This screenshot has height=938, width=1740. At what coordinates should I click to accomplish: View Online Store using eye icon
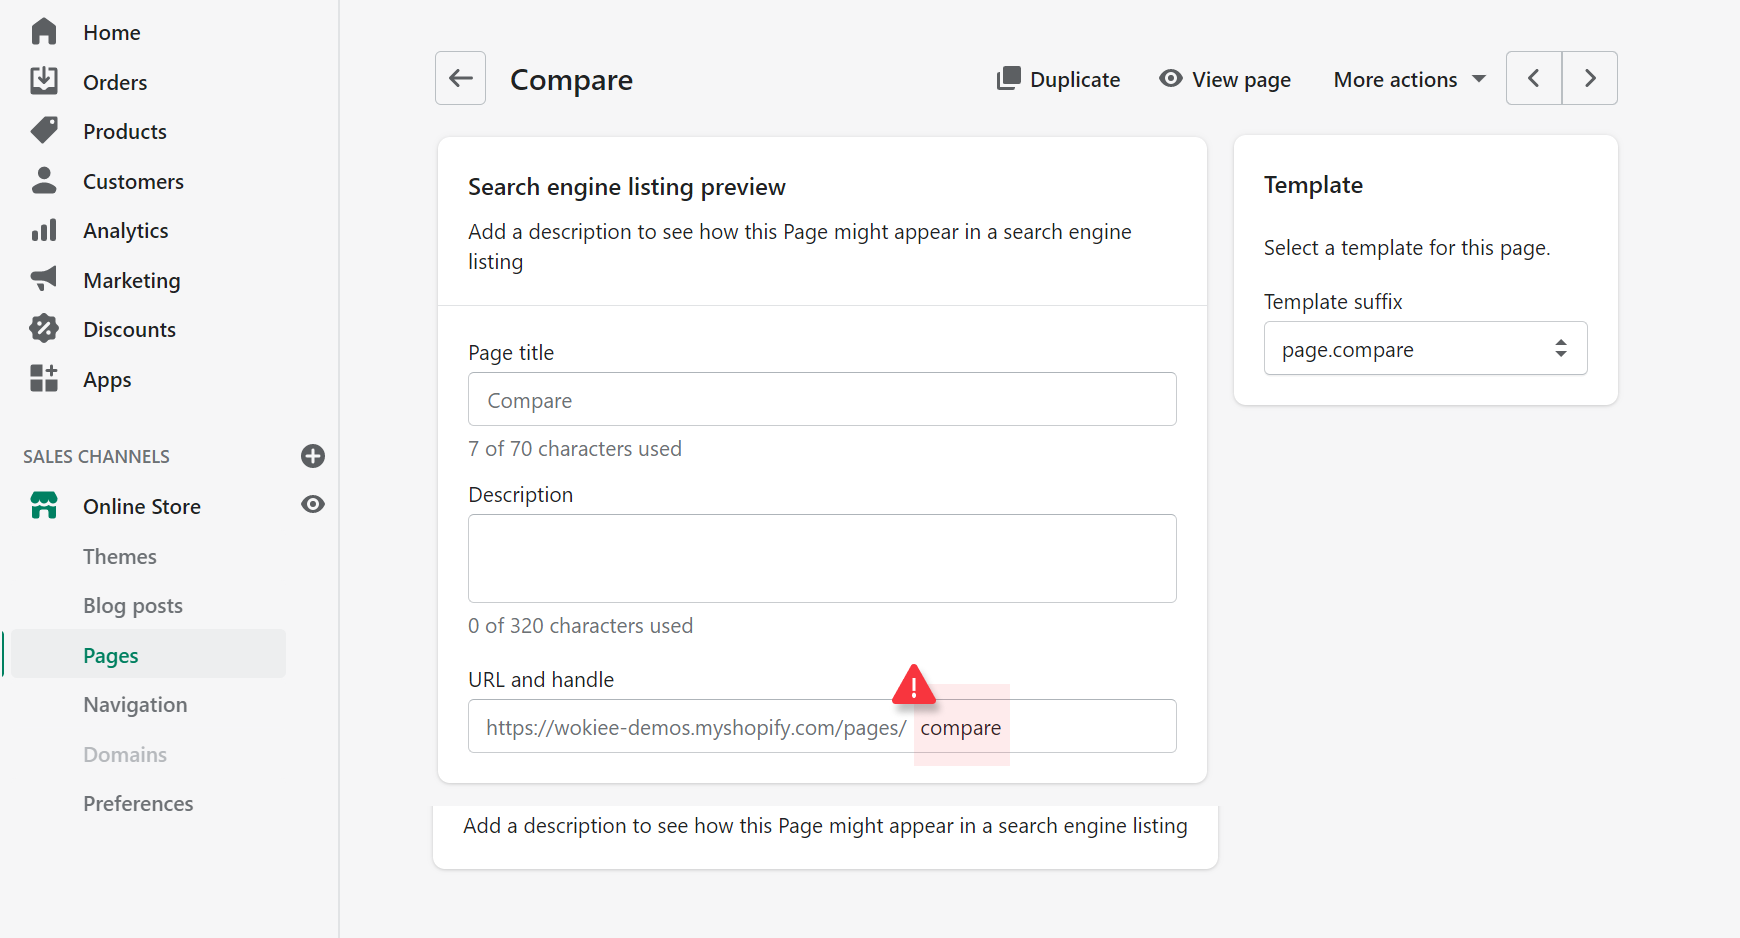click(x=313, y=505)
